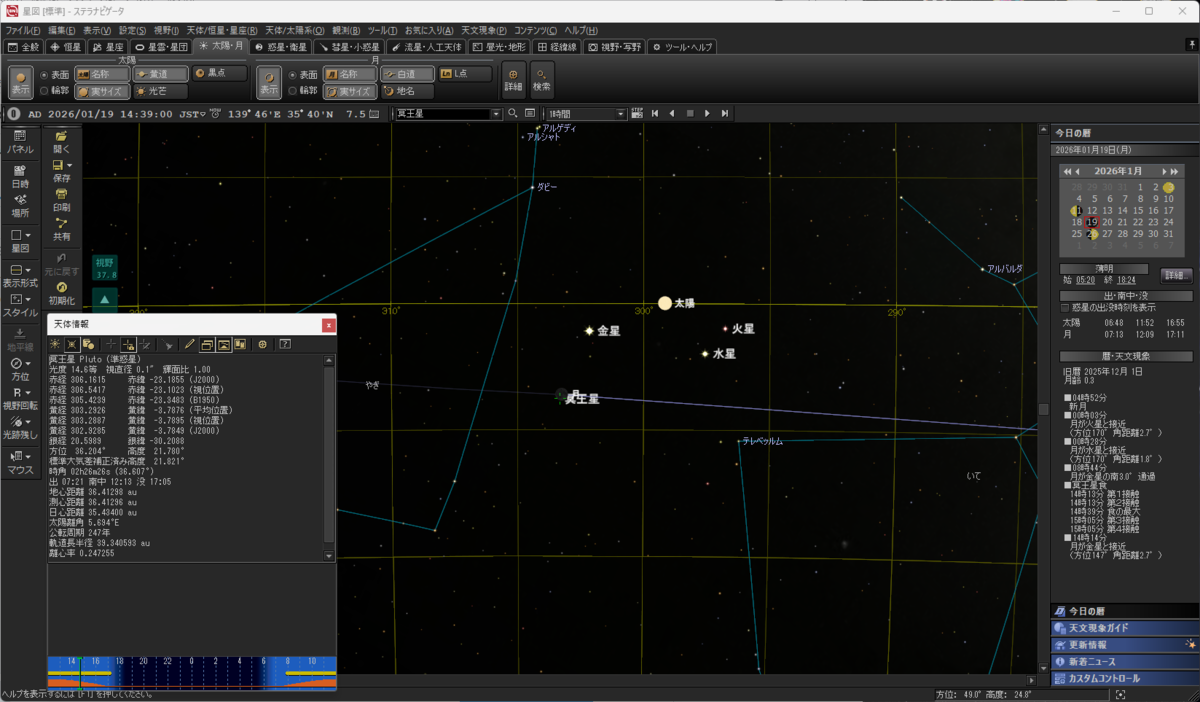Select the Sun 表面 radio button
Image resolution: width=1200 pixels, height=702 pixels.
click(x=44, y=74)
